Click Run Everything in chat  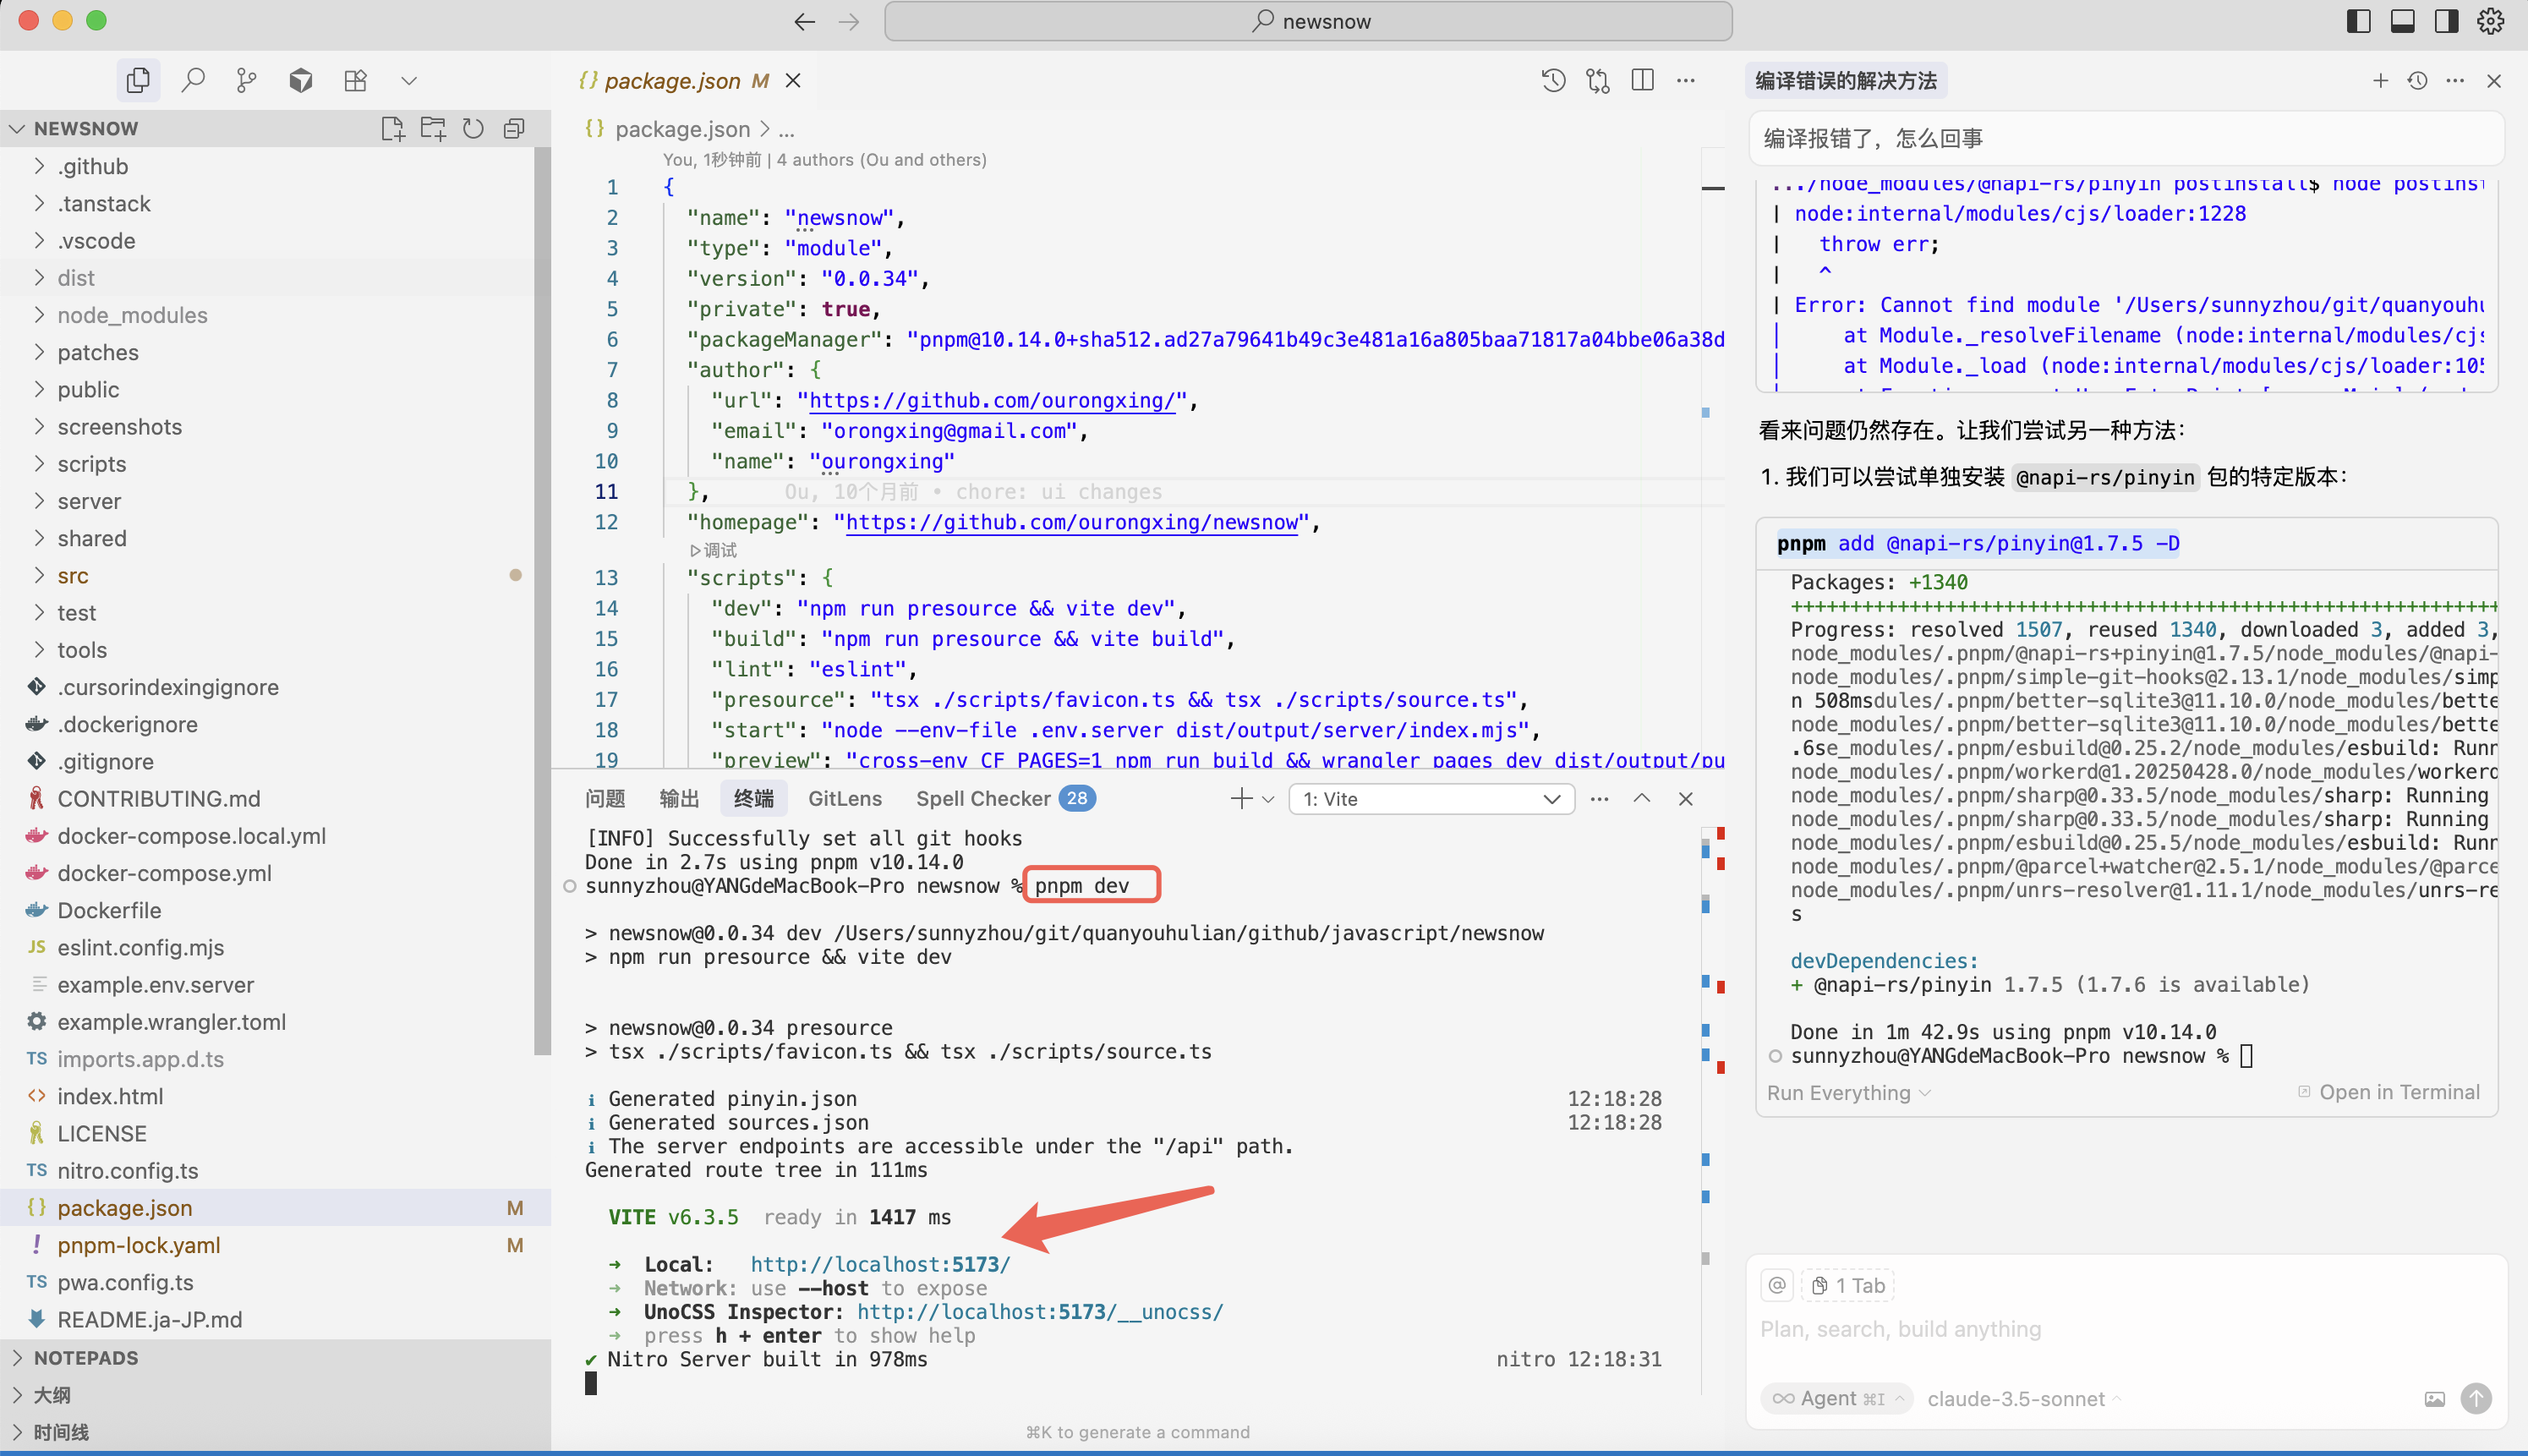[1848, 1092]
